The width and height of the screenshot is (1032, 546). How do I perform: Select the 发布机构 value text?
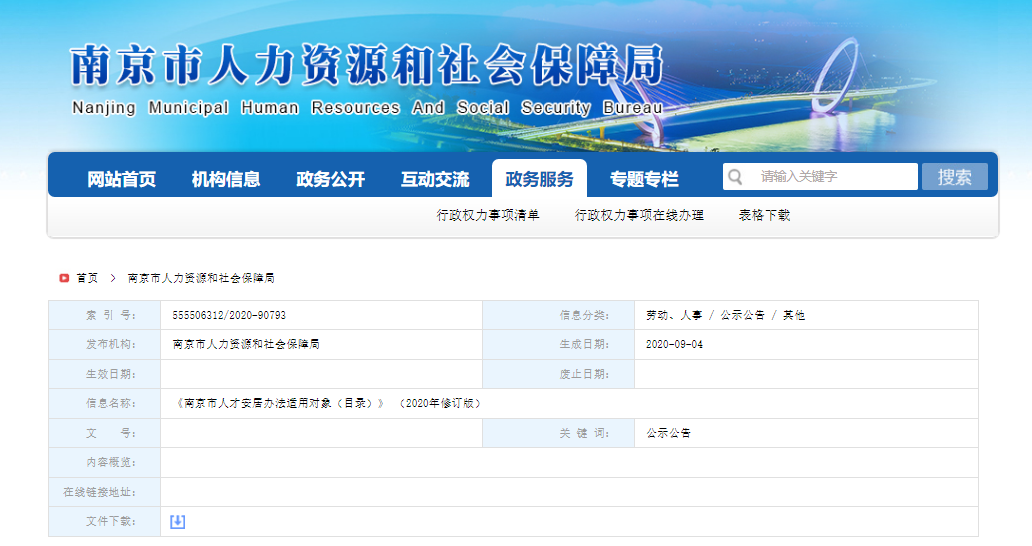(246, 344)
